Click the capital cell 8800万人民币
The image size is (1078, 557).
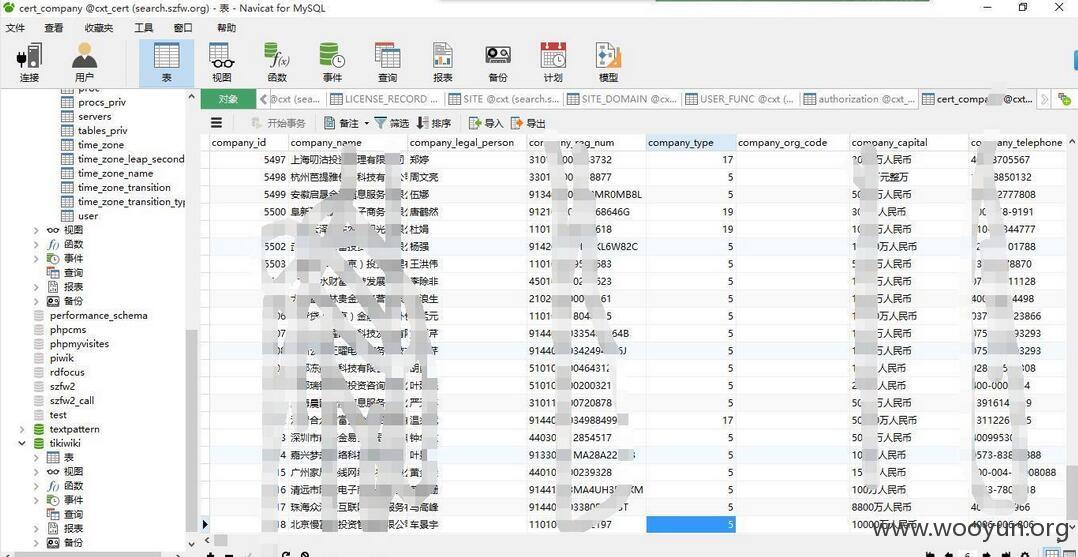(x=908, y=507)
